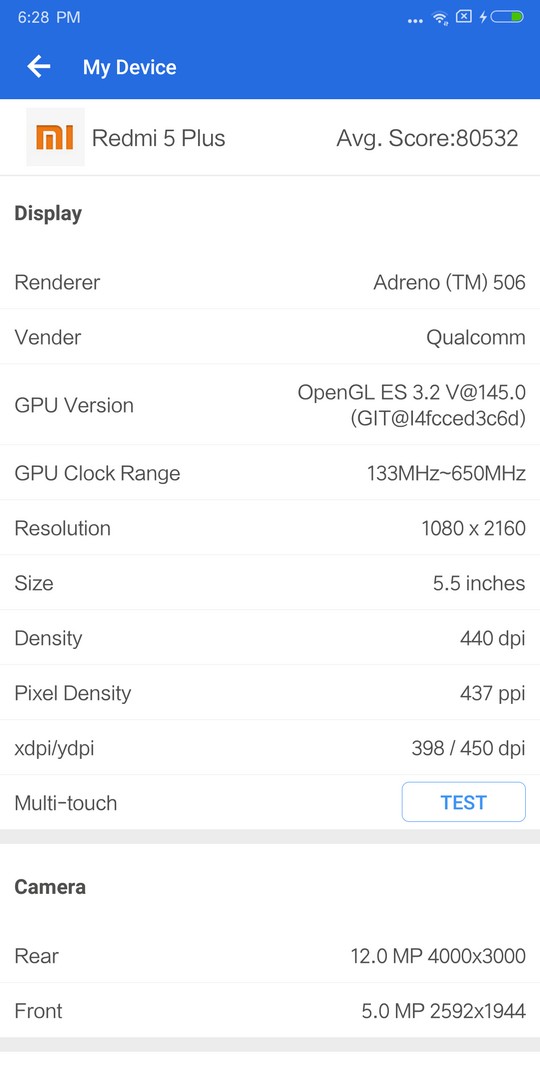Select the Renderer Adreno 506 row
This screenshot has width=540, height=1080.
tap(270, 282)
